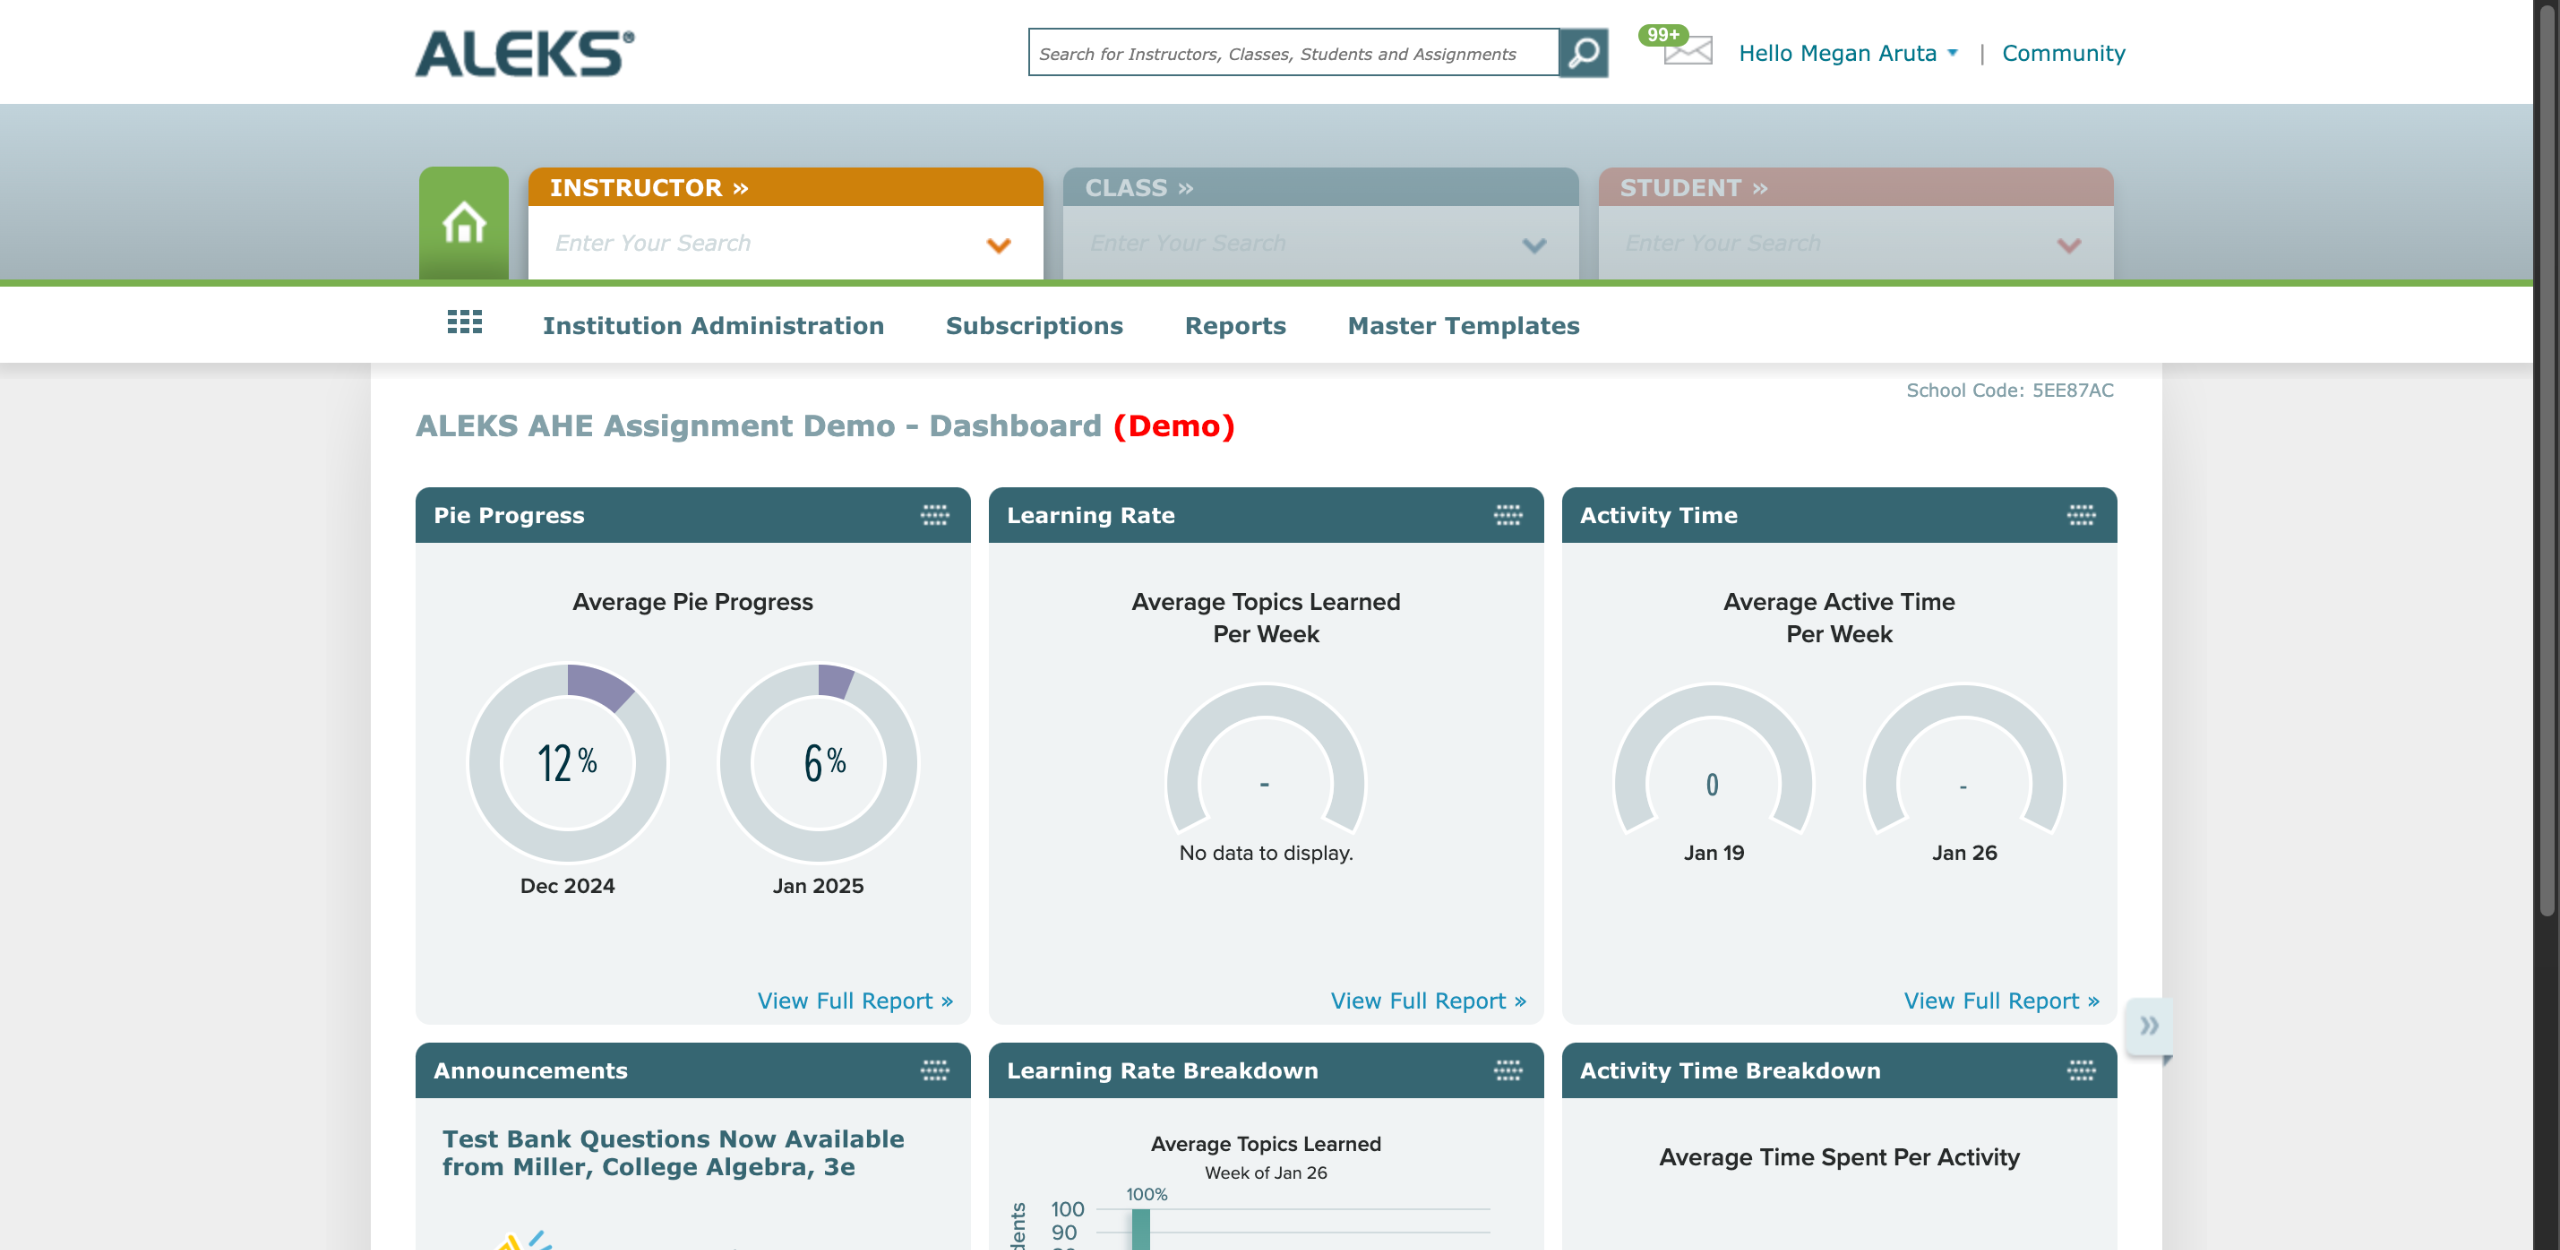The width and height of the screenshot is (2560, 1250).
Task: Open the Institution Administration menu
Action: click(713, 325)
